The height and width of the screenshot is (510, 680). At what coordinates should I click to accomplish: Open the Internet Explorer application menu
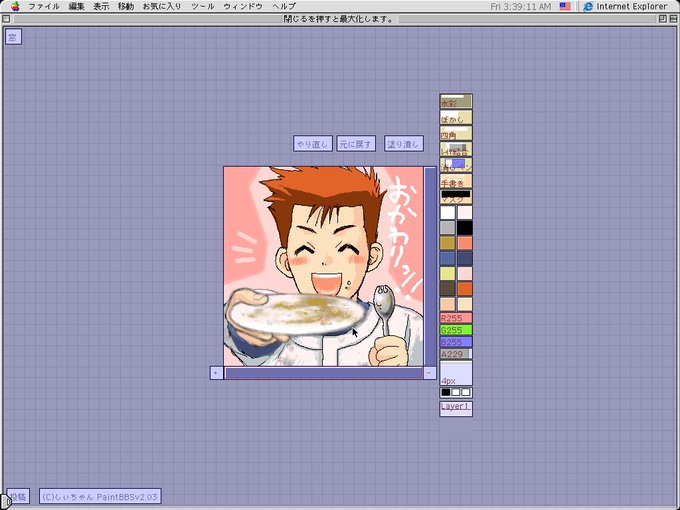tap(625, 6)
